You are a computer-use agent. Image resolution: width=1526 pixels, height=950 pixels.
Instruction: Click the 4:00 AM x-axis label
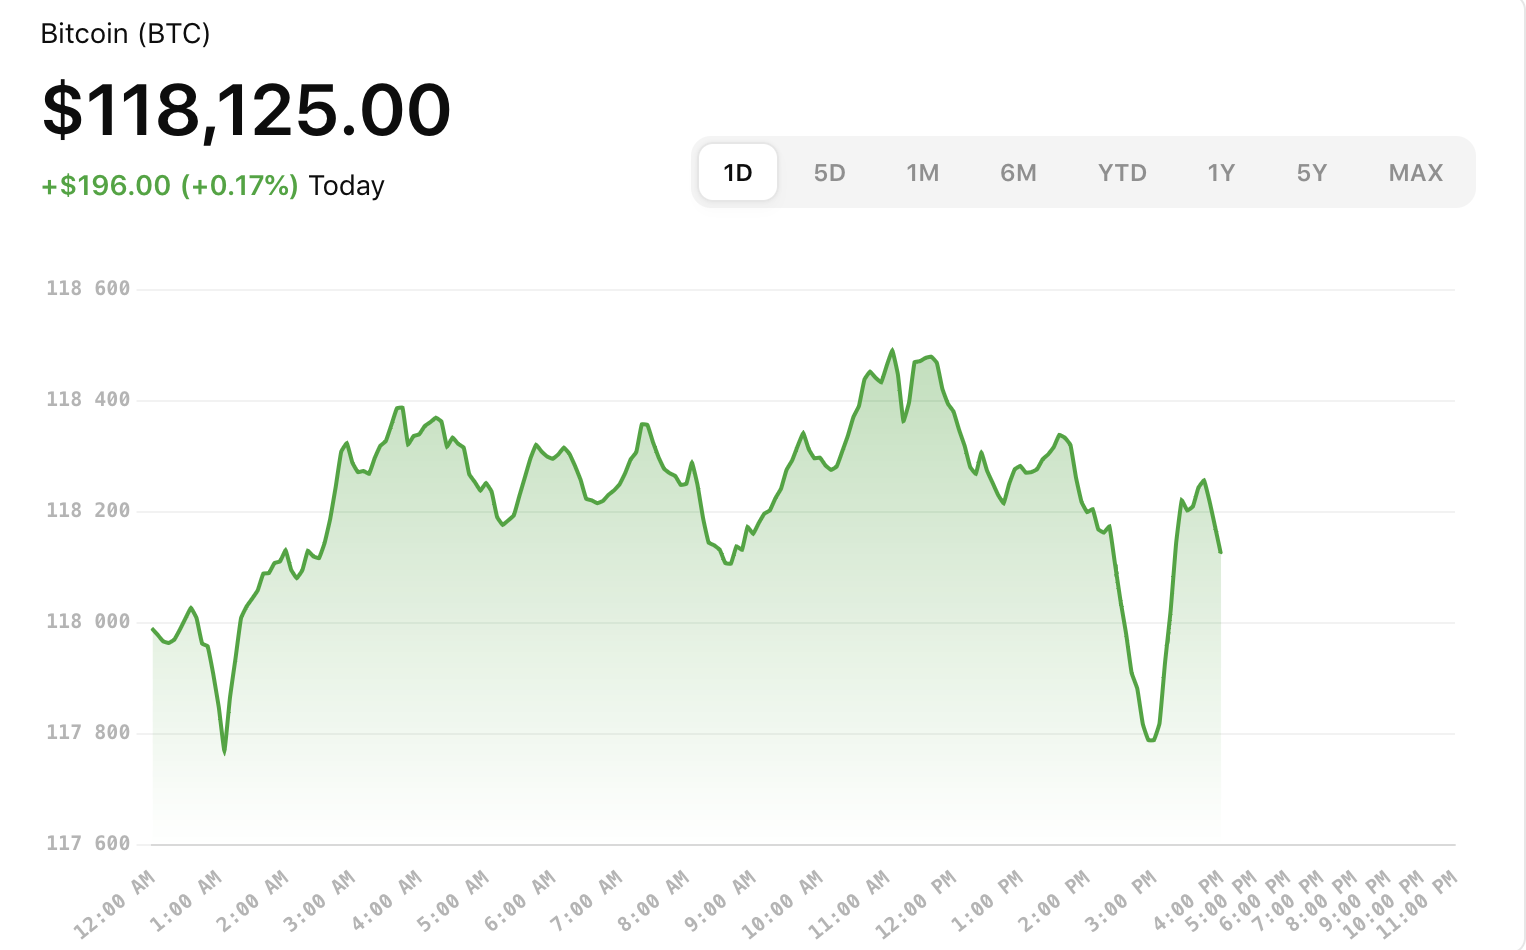tap(386, 902)
